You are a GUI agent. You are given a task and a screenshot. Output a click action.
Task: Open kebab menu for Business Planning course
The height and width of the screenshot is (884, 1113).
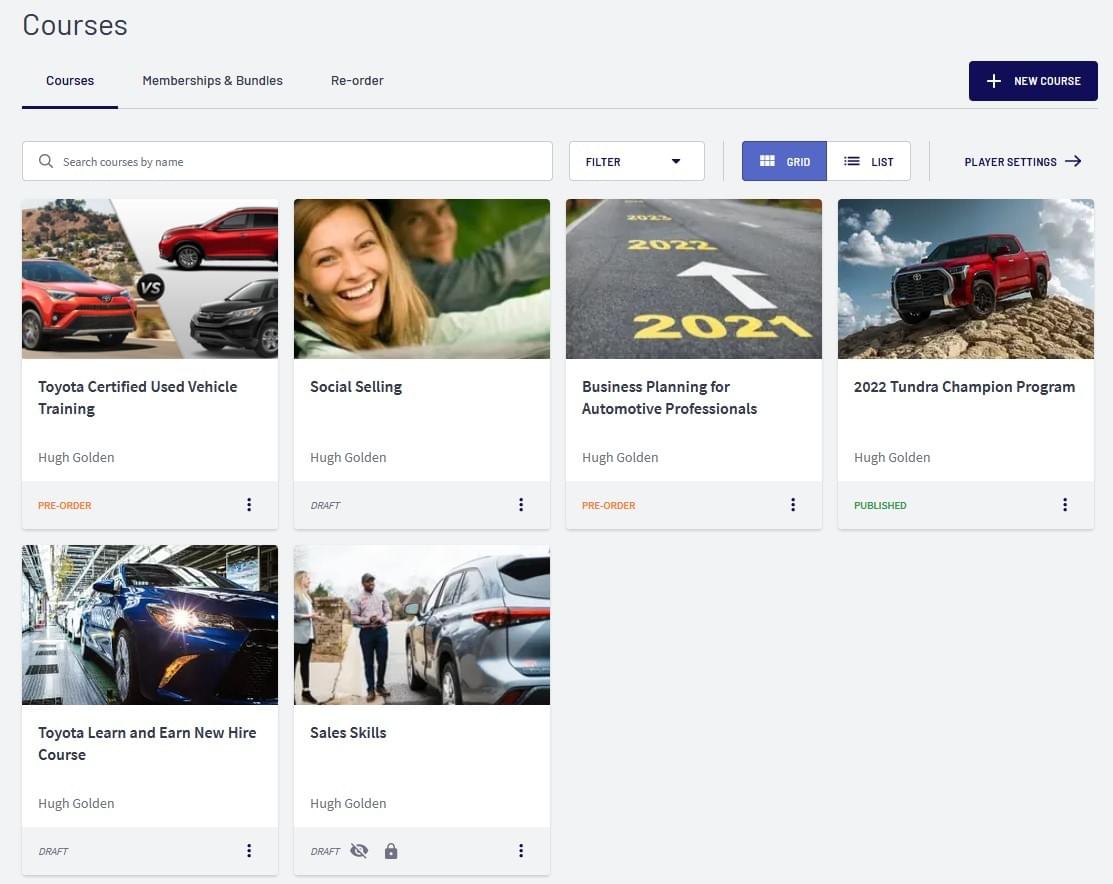click(793, 505)
